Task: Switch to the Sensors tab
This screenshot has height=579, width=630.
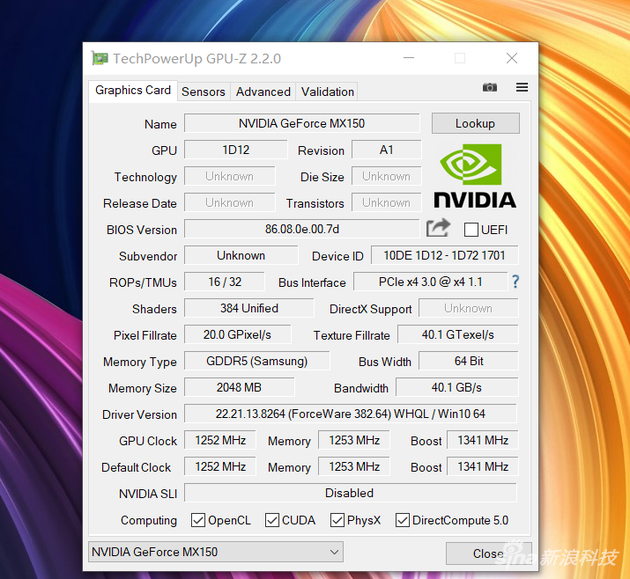Action: pos(203,92)
